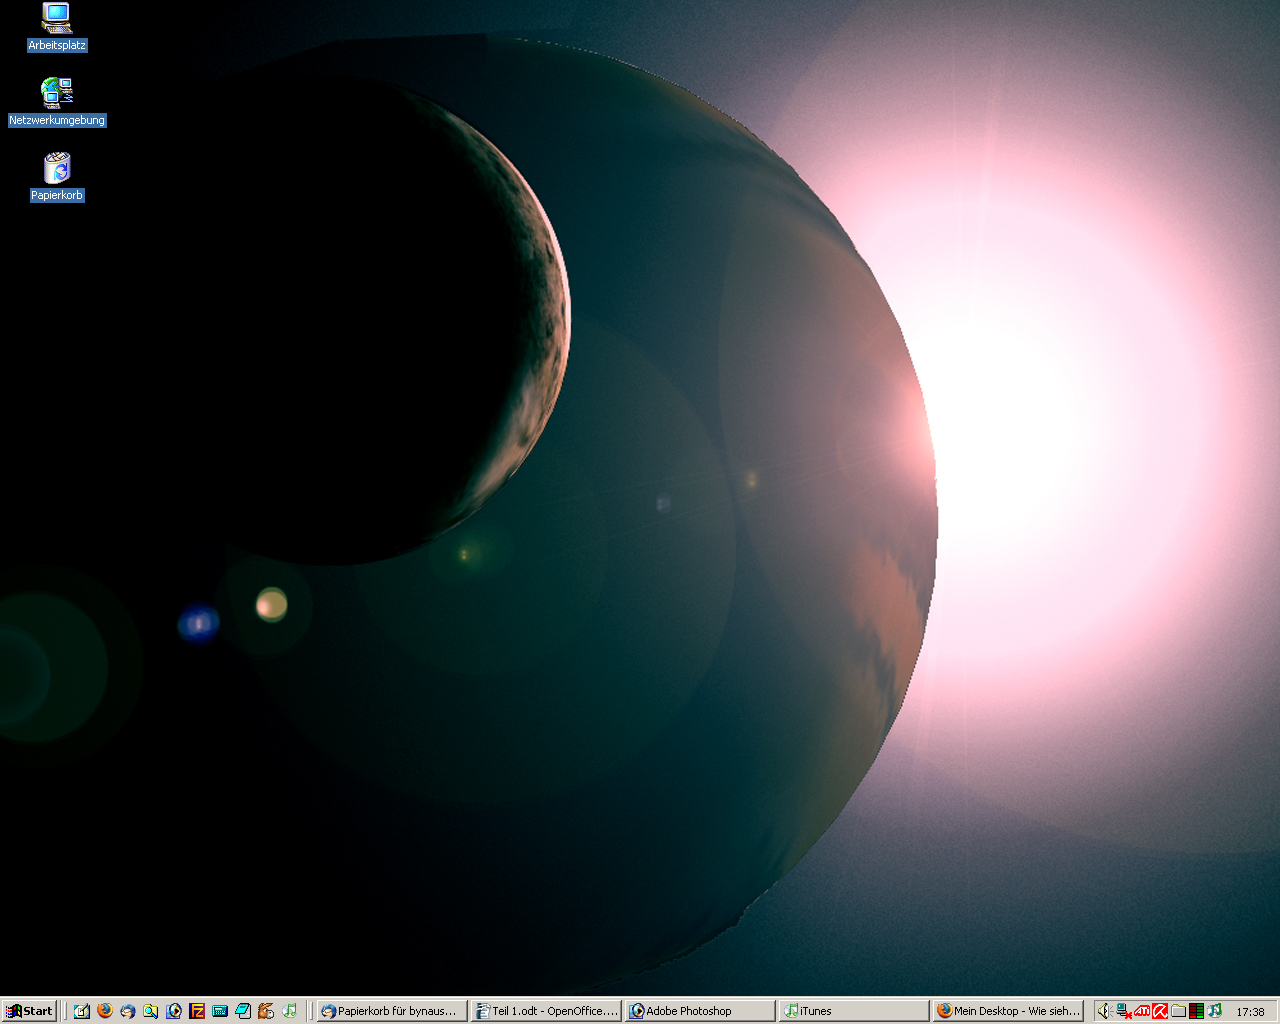This screenshot has width=1280, height=1024.
Task: Launch Thunderbird from the Quick Launch bar
Action: (128, 1011)
